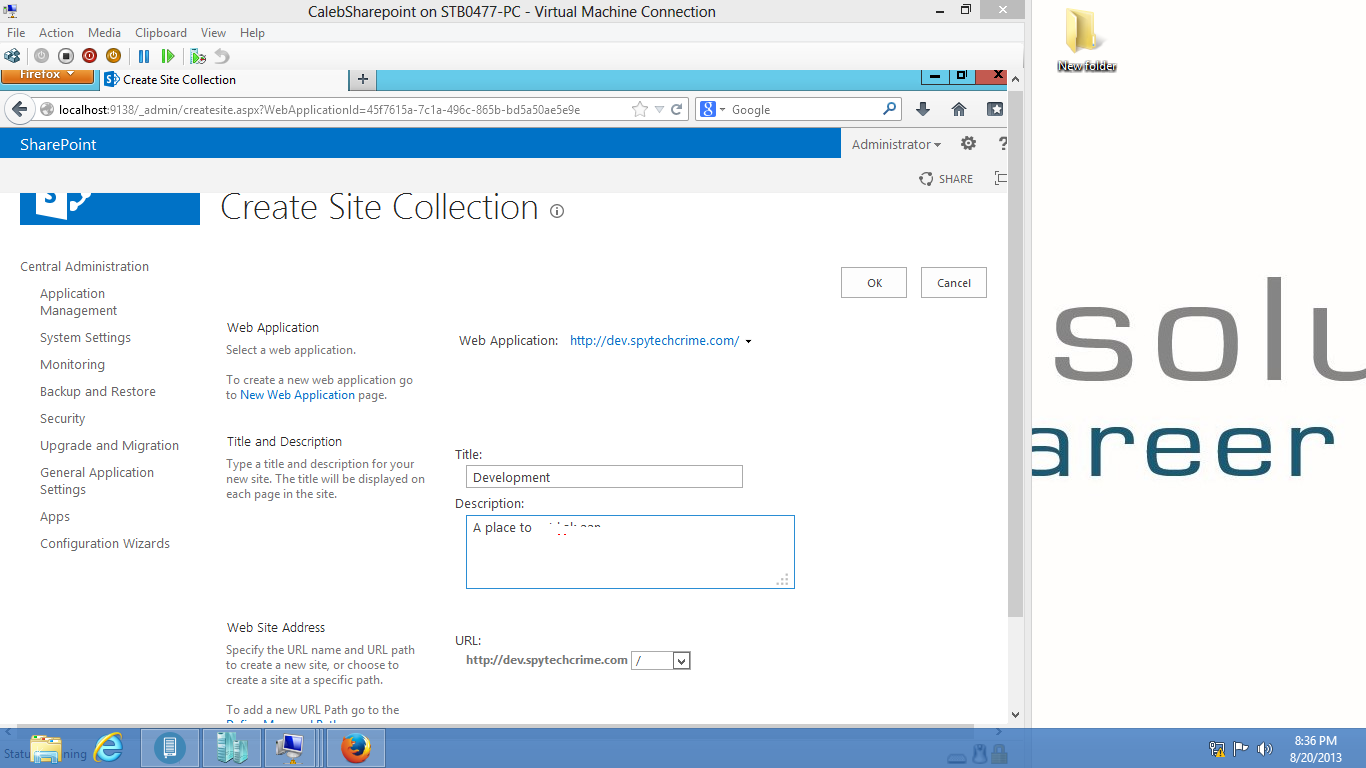Viewport: 1366px width, 768px height.
Task: Open the New folder desktop icon
Action: tap(1087, 40)
